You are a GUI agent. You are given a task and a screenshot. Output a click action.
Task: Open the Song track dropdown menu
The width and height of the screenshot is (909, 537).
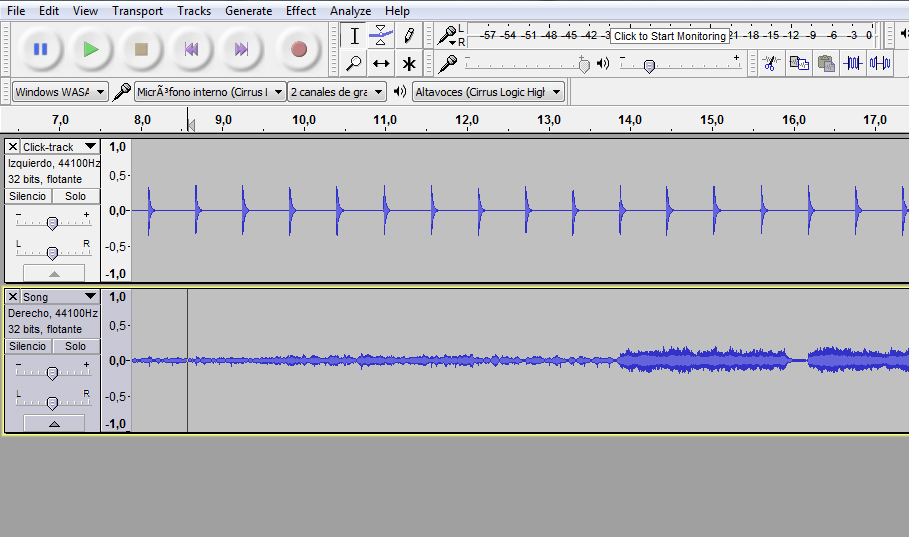(x=60, y=297)
